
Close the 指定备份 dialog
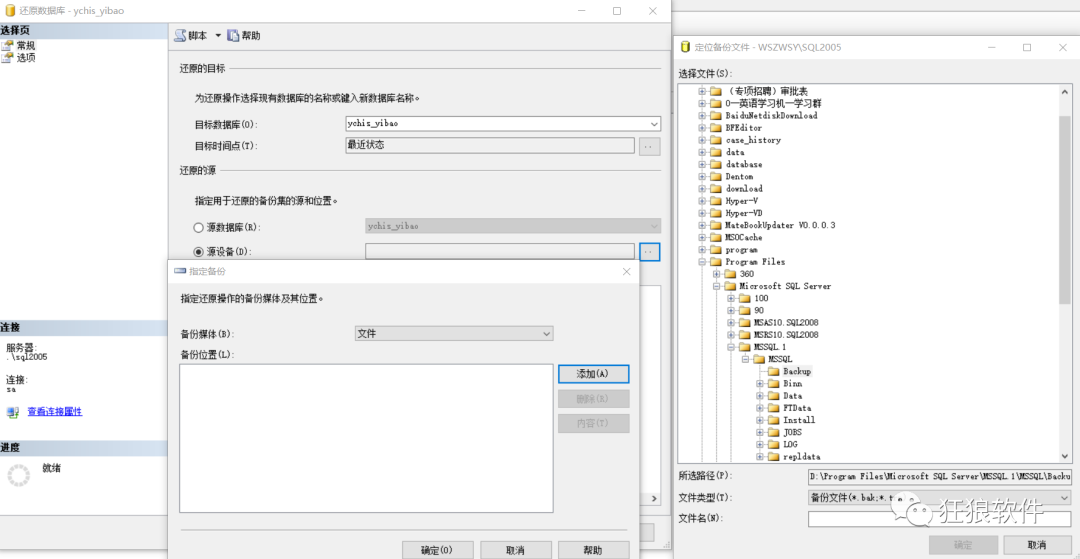(x=626, y=272)
